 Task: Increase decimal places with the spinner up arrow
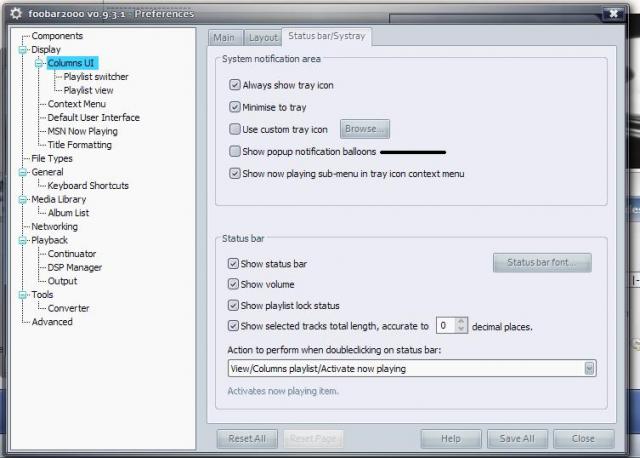click(x=461, y=322)
